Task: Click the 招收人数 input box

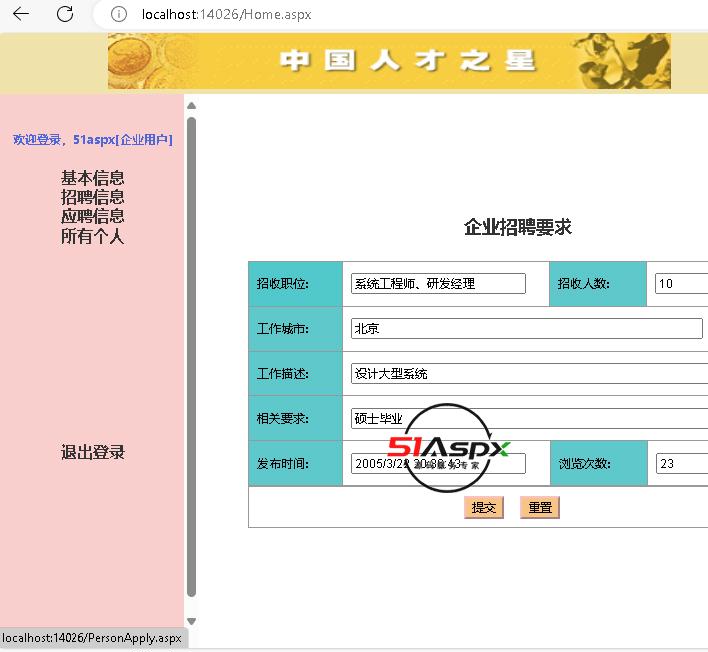Action: click(681, 284)
